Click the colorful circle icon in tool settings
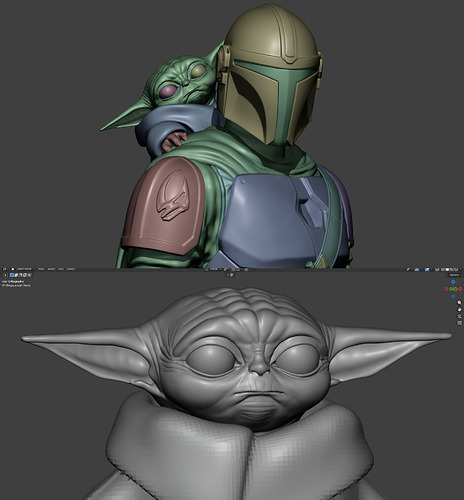Image resolution: width=464 pixels, height=500 pixels. tap(231, 275)
